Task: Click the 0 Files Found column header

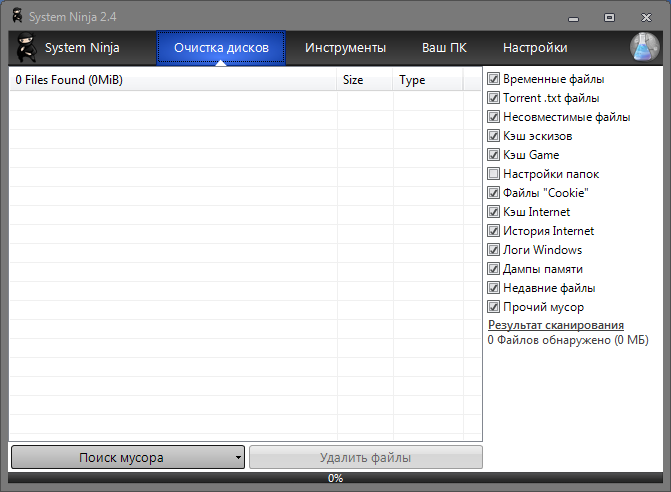Action: 173,80
